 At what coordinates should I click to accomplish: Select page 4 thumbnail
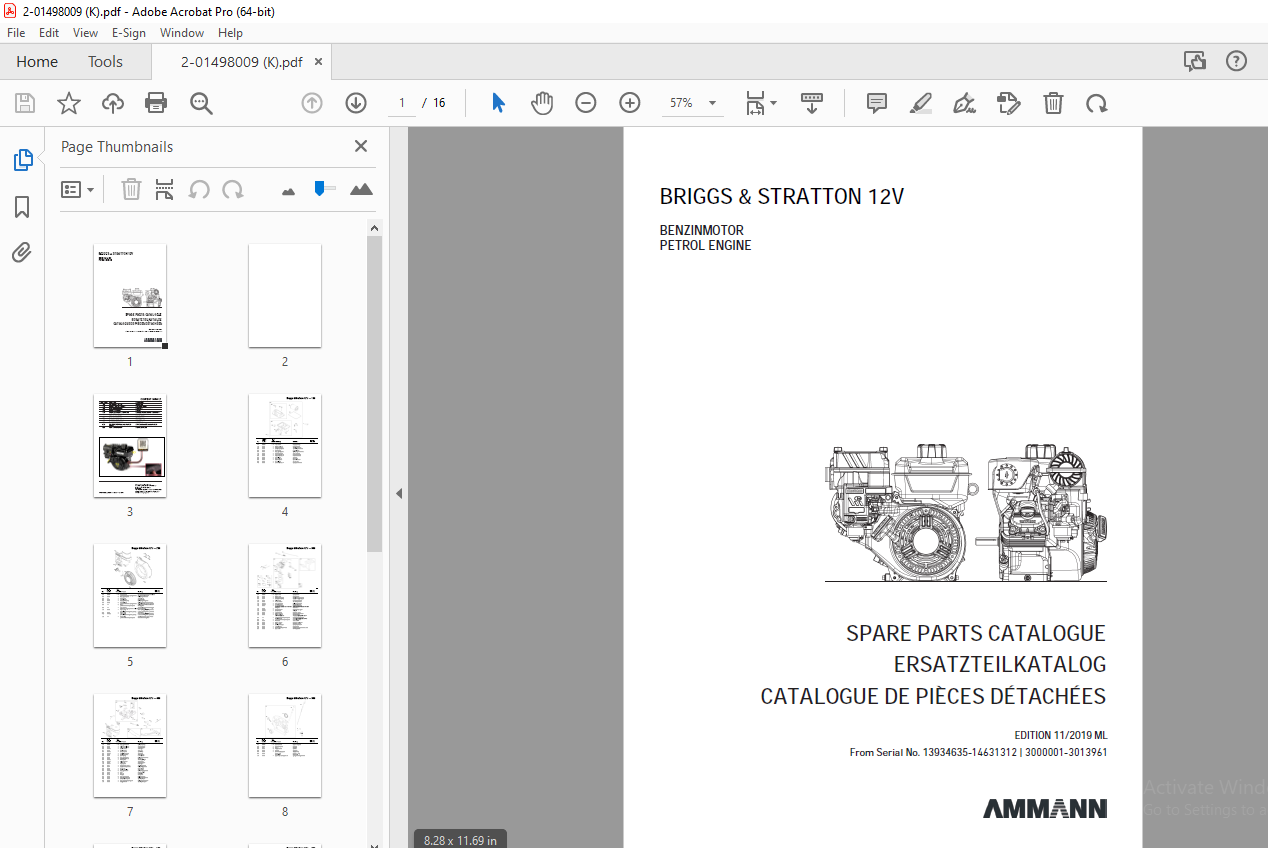285,446
